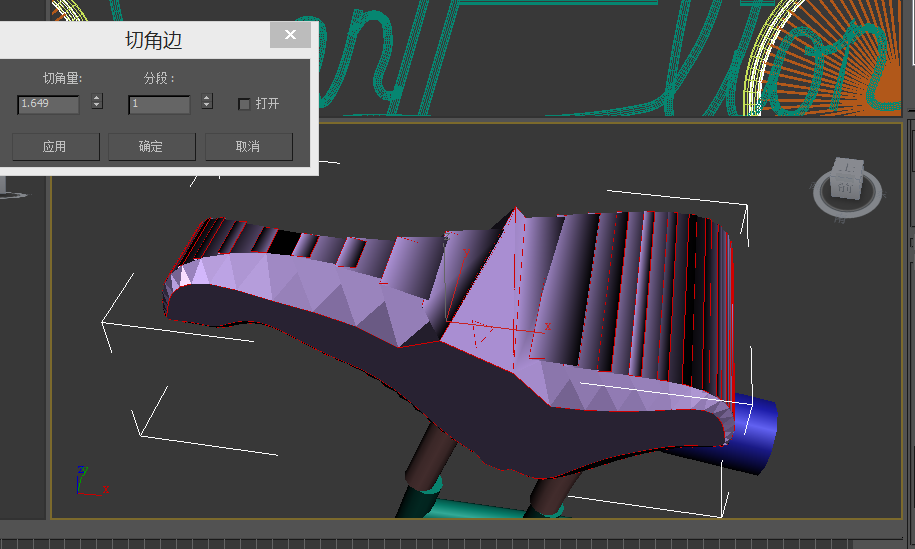
Task: Increase the 切角量 chamfer amount with the up spinner arrow
Action: pos(97,97)
